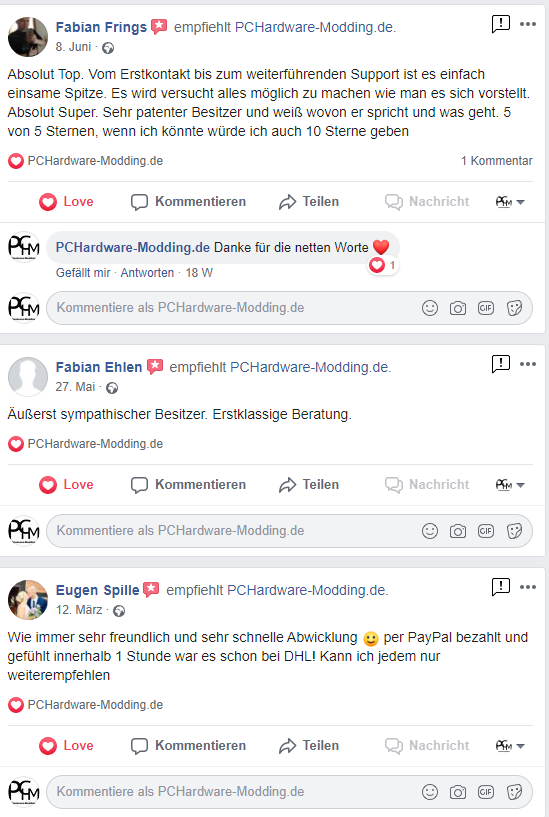549x817 pixels.
Task: Open emoji picker in Fabian Frings comment box
Action: coord(430,308)
